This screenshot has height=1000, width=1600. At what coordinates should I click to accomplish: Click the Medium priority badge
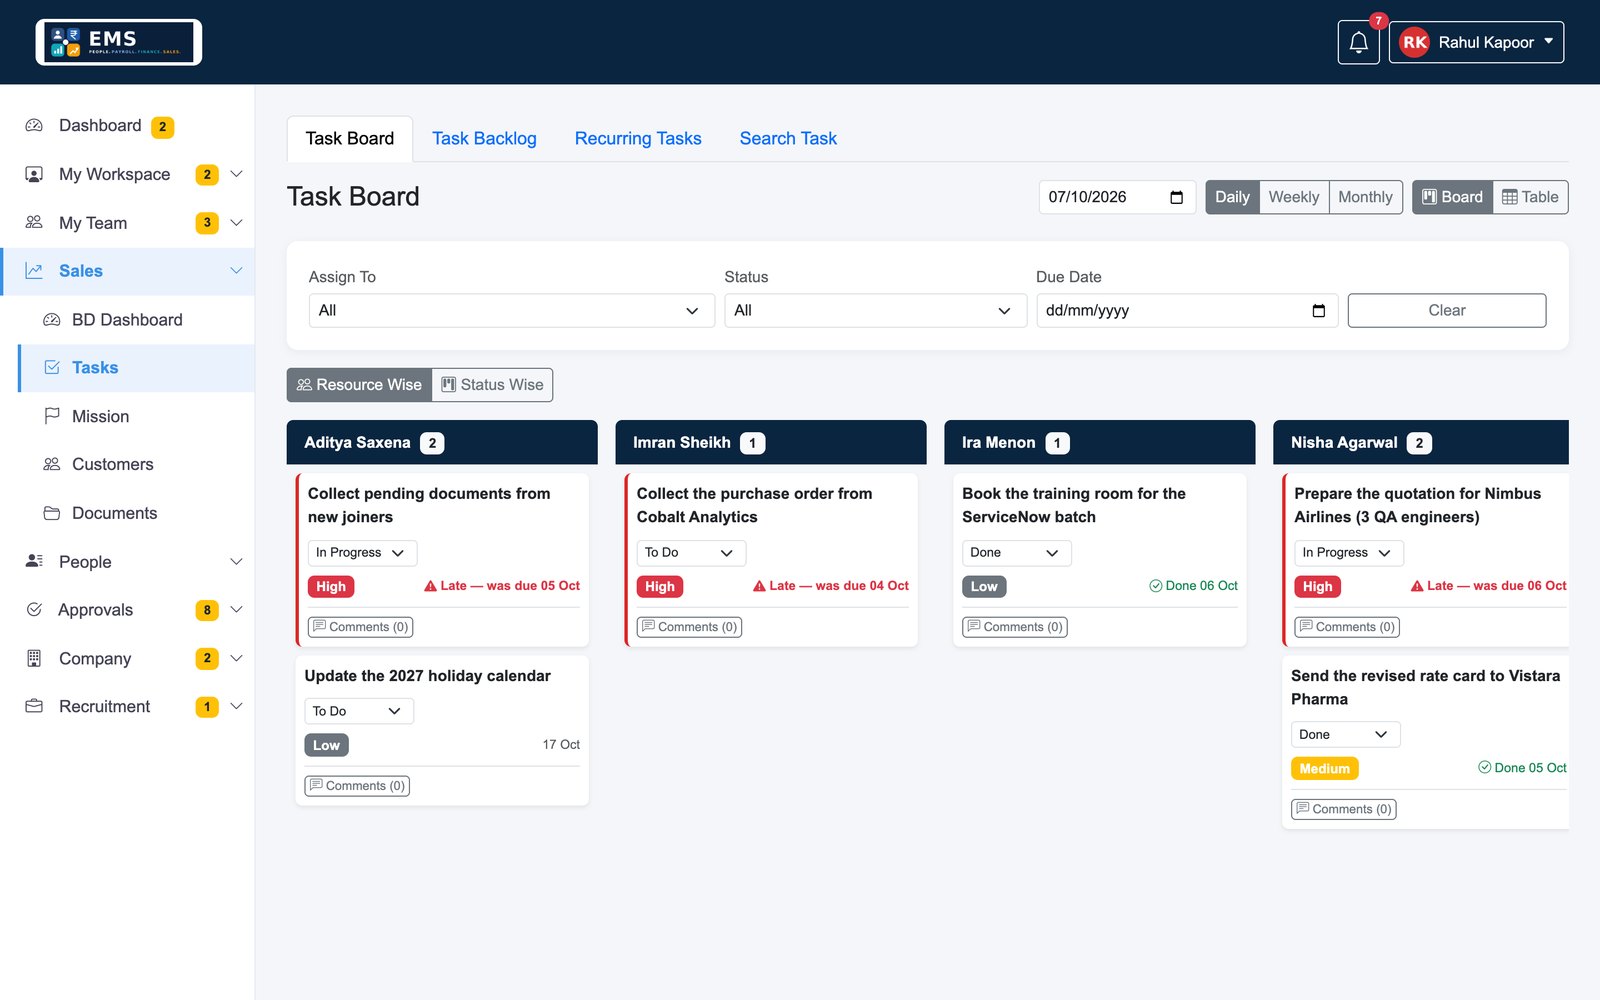(x=1325, y=769)
